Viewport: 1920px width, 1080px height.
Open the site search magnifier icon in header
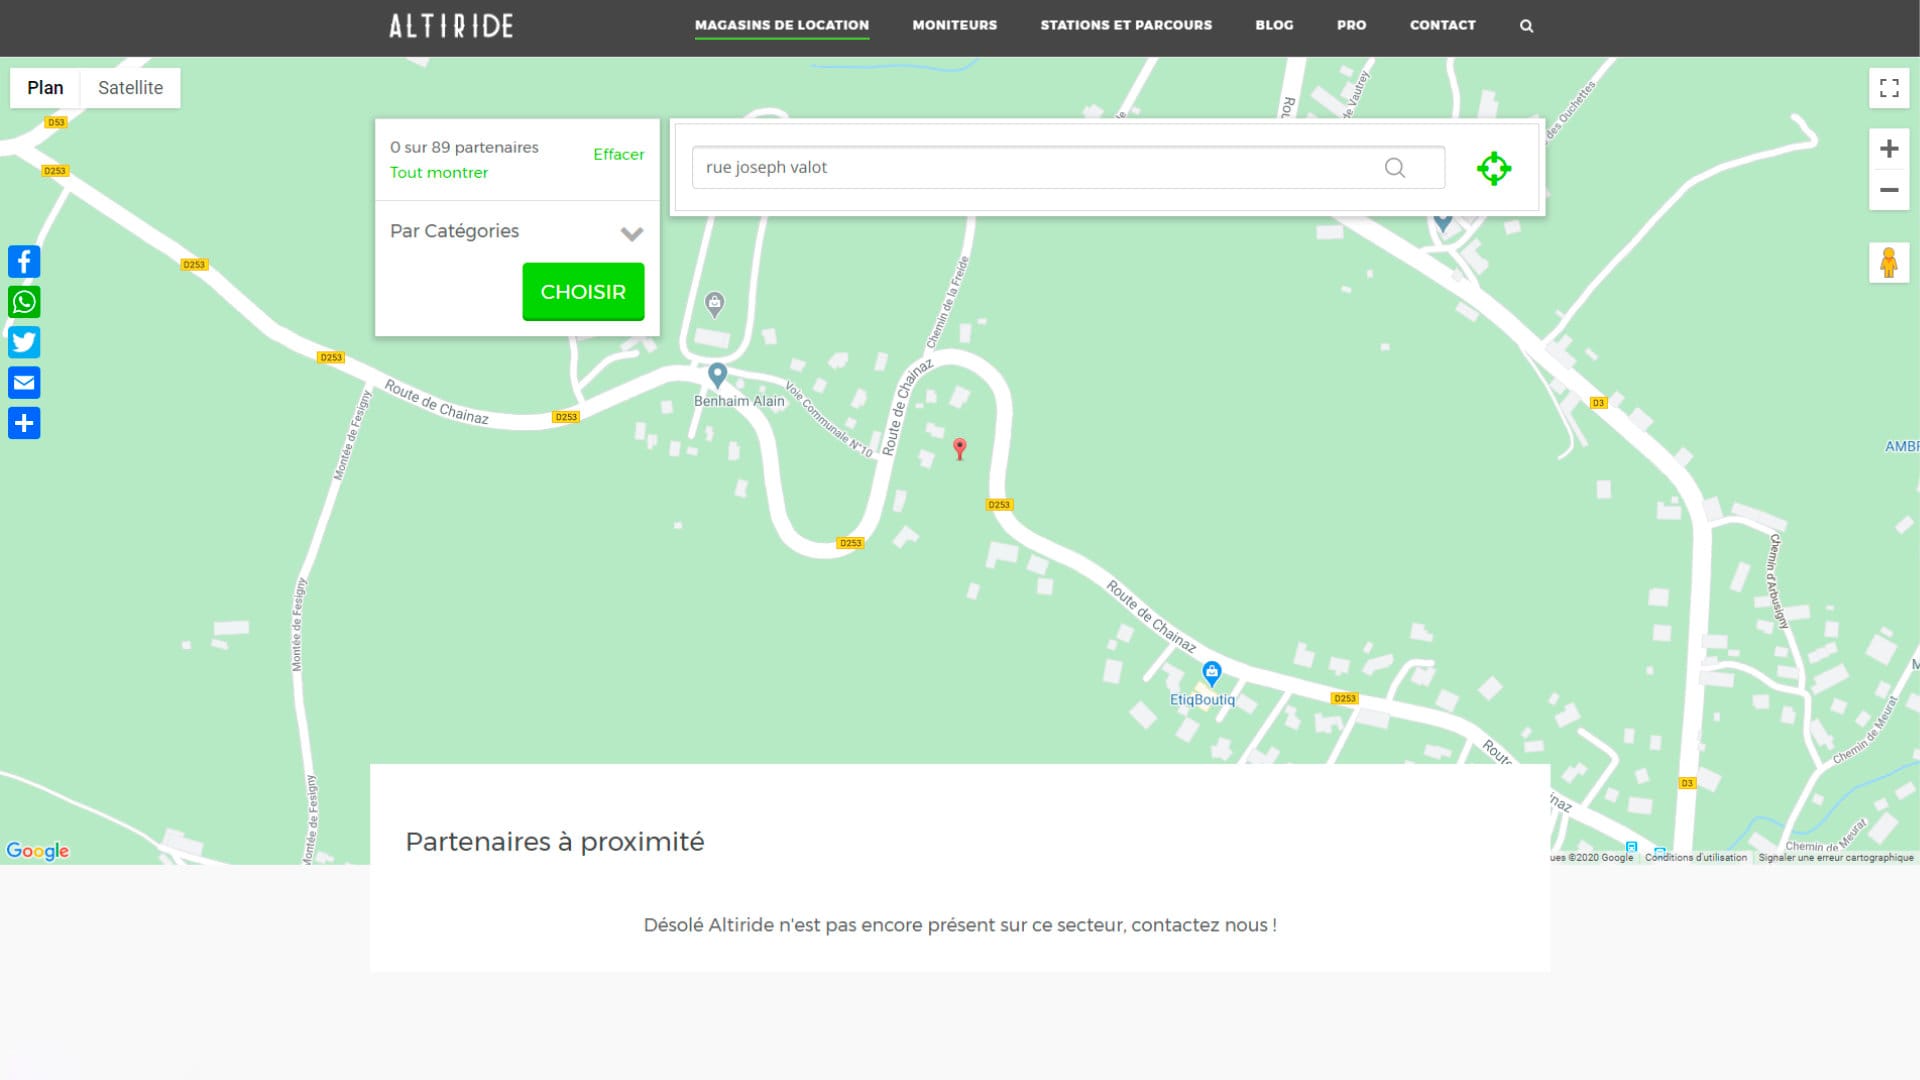(x=1526, y=26)
